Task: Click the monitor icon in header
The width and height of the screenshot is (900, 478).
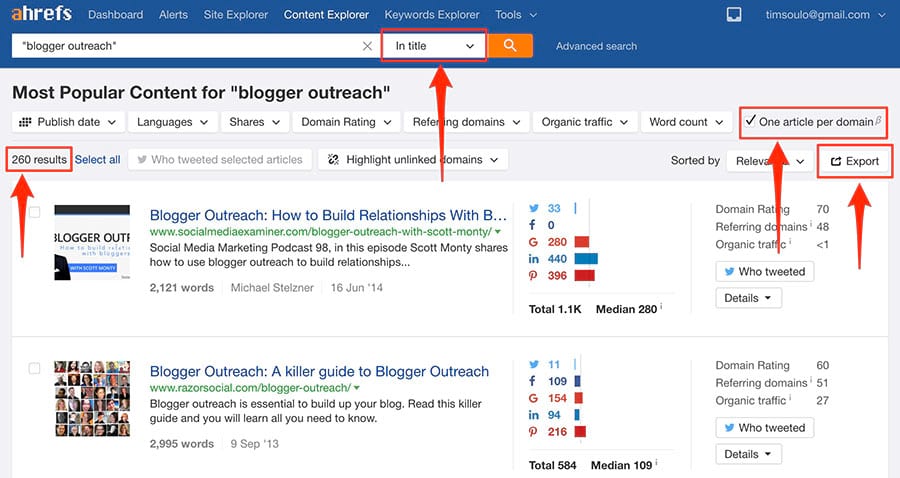Action: tap(734, 14)
